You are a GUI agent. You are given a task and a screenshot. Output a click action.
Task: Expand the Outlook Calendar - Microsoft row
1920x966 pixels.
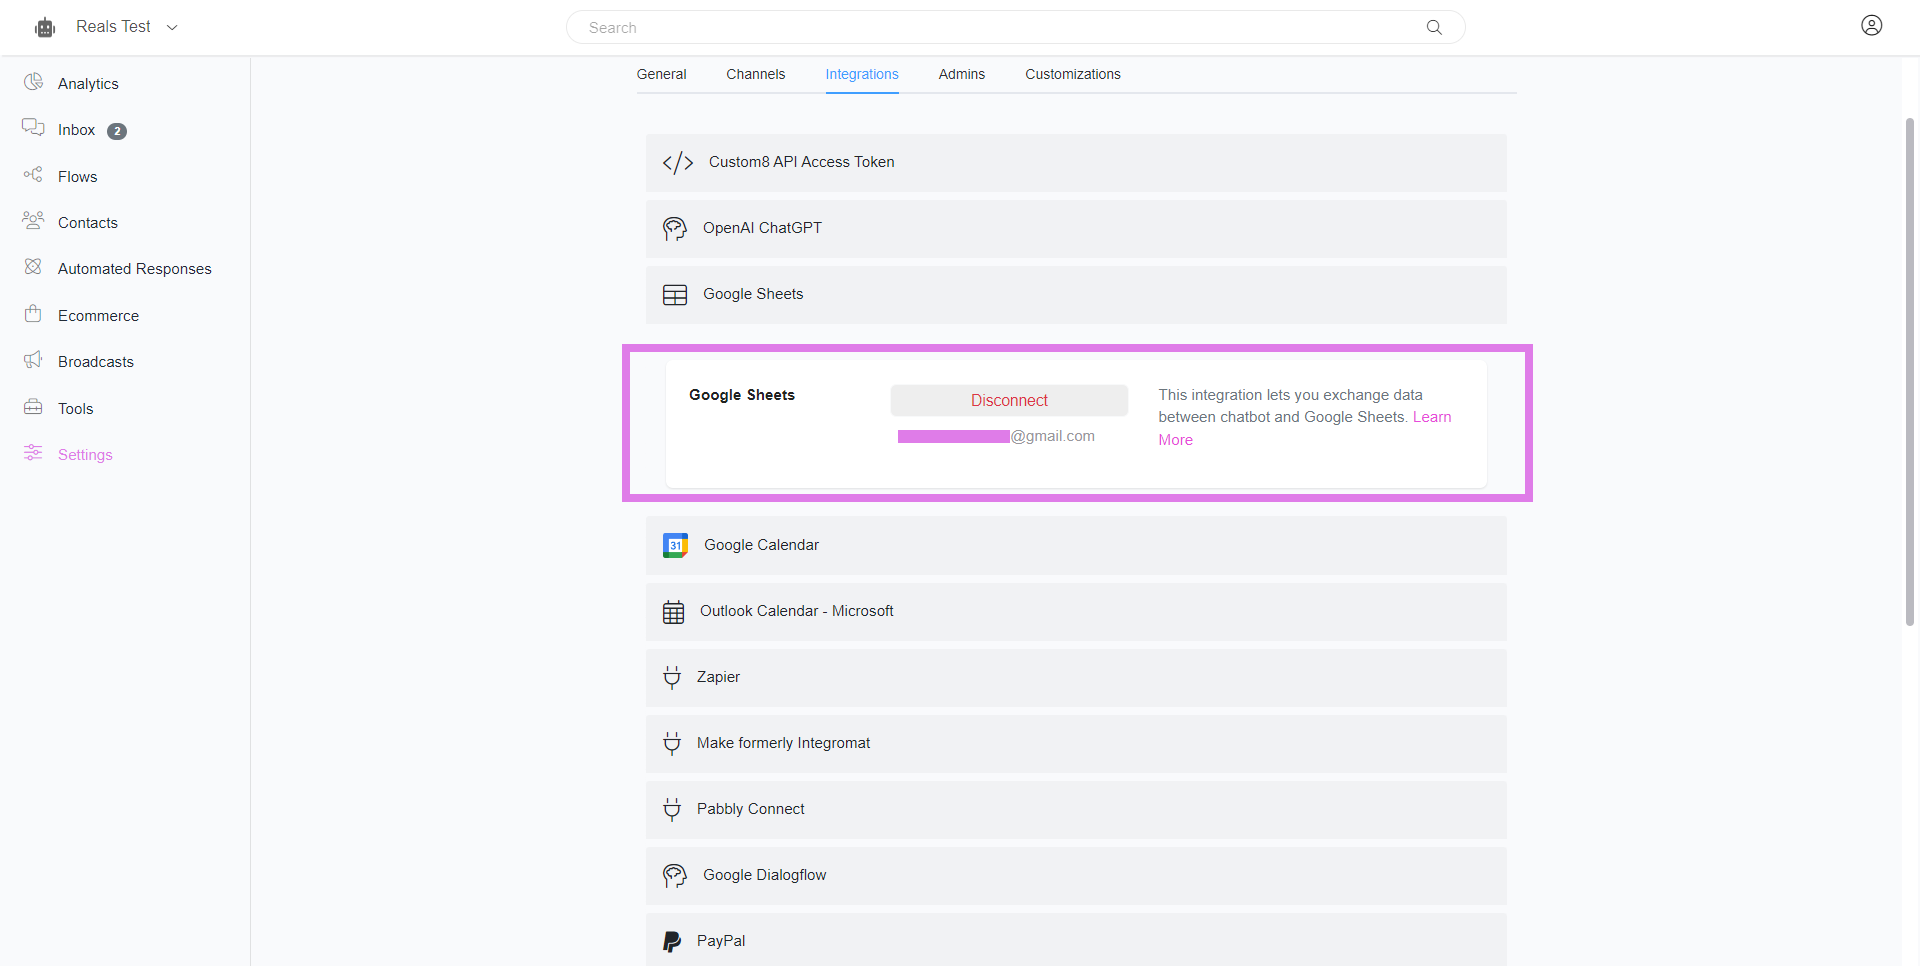pos(1076,612)
